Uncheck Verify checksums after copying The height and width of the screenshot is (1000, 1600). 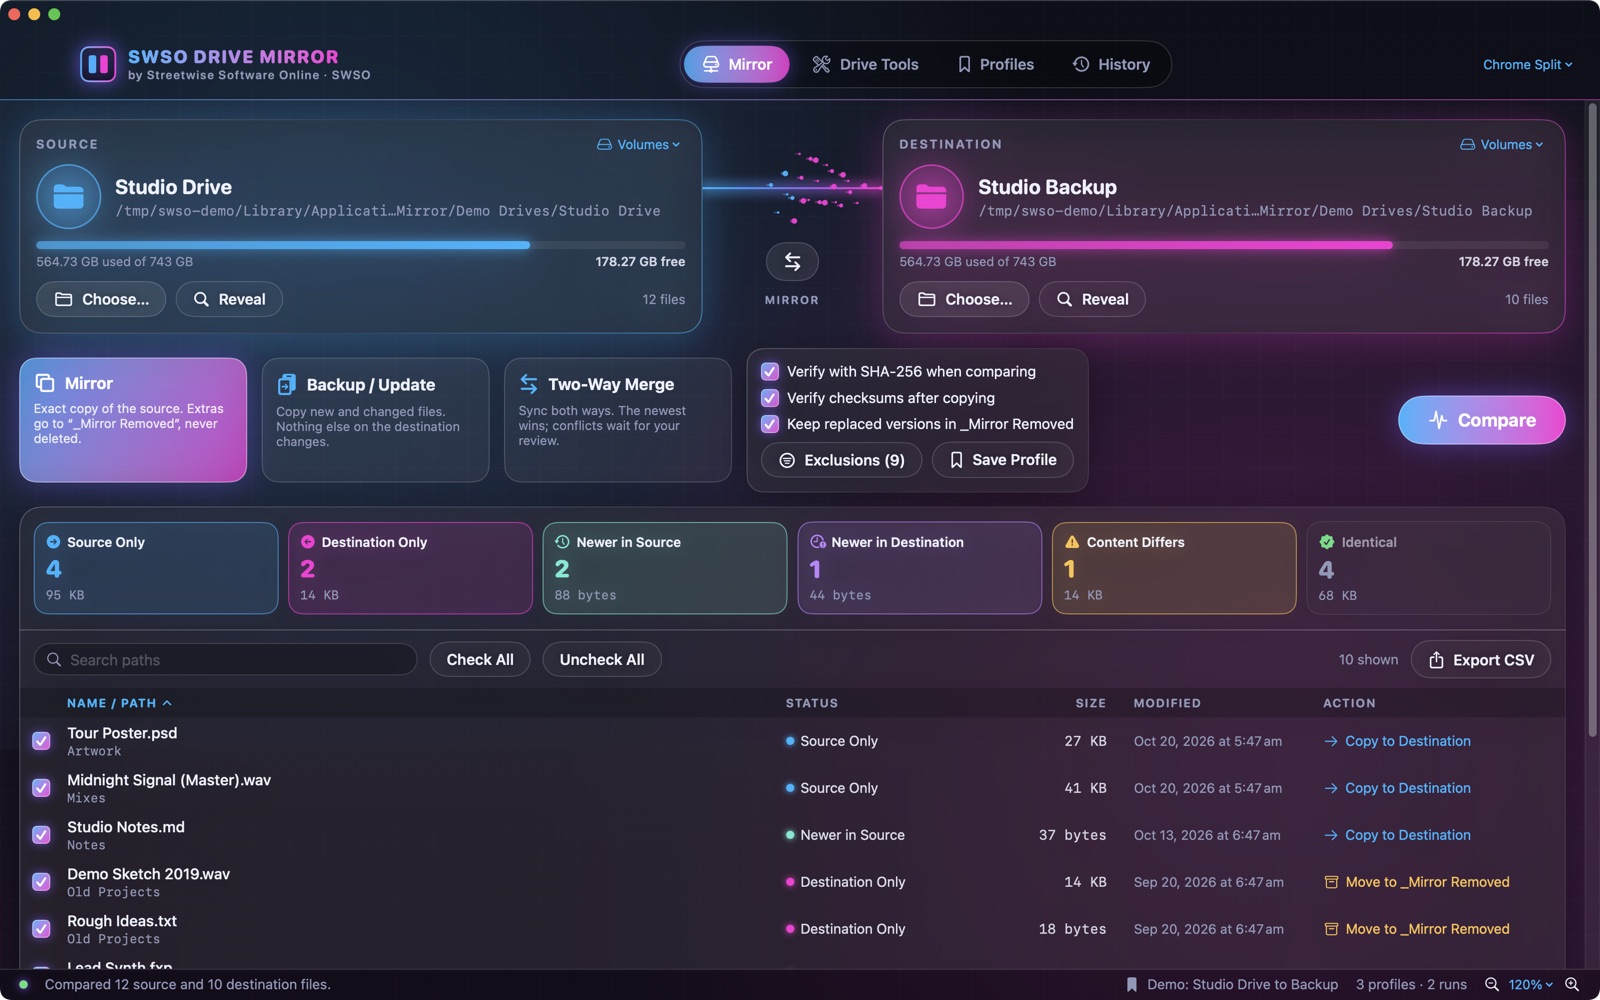pos(770,398)
